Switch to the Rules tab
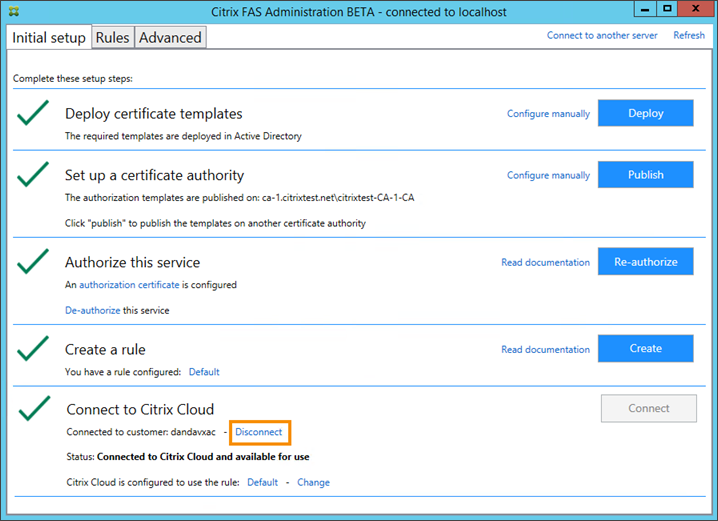Image resolution: width=718 pixels, height=521 pixels. (113, 37)
